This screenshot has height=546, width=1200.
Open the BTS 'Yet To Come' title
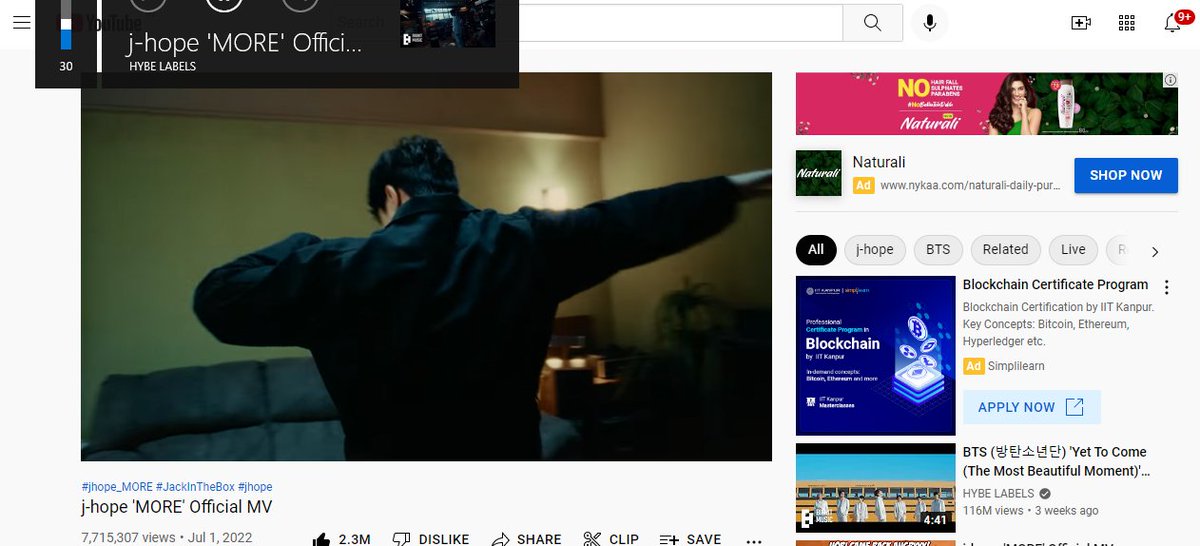[1055, 461]
